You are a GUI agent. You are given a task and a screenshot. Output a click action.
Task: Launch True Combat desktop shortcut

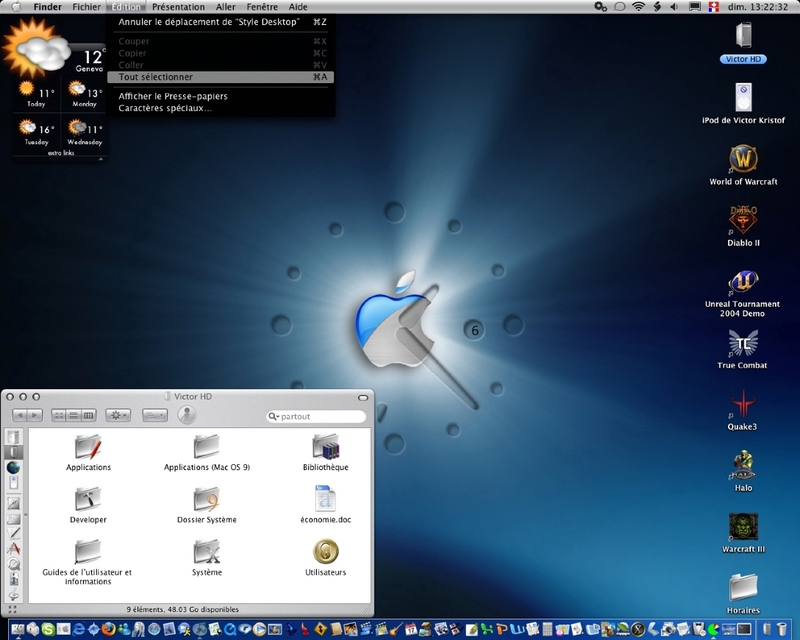coord(743,349)
